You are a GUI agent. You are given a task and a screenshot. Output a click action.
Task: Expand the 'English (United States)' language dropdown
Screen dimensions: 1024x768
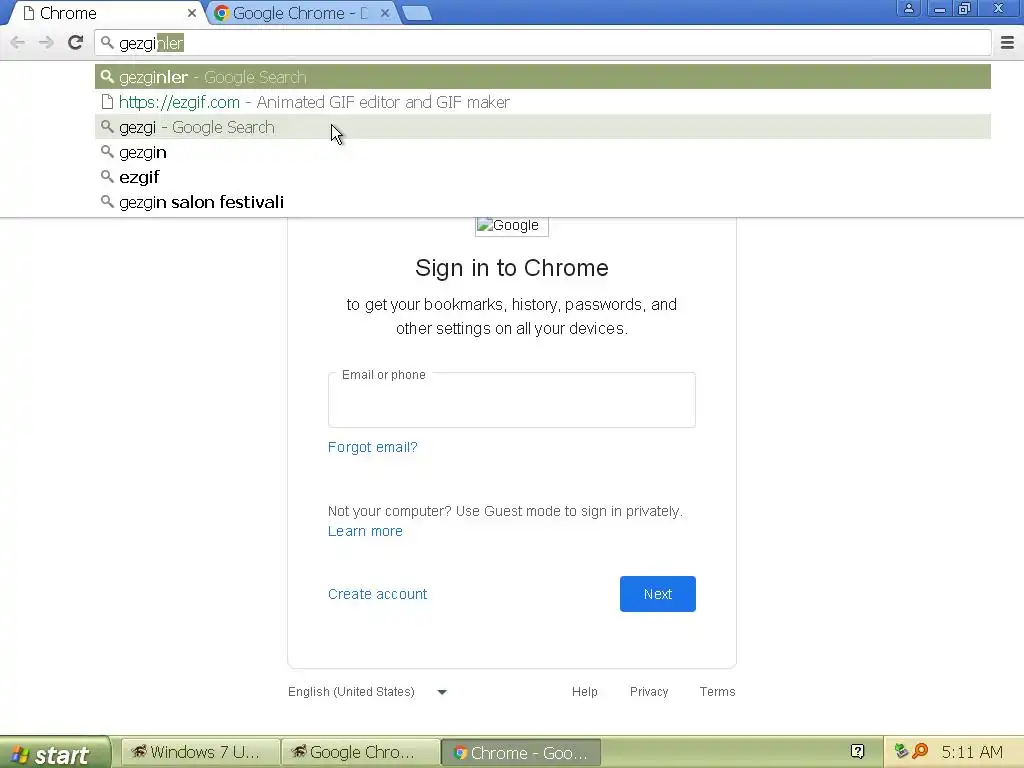coord(367,692)
